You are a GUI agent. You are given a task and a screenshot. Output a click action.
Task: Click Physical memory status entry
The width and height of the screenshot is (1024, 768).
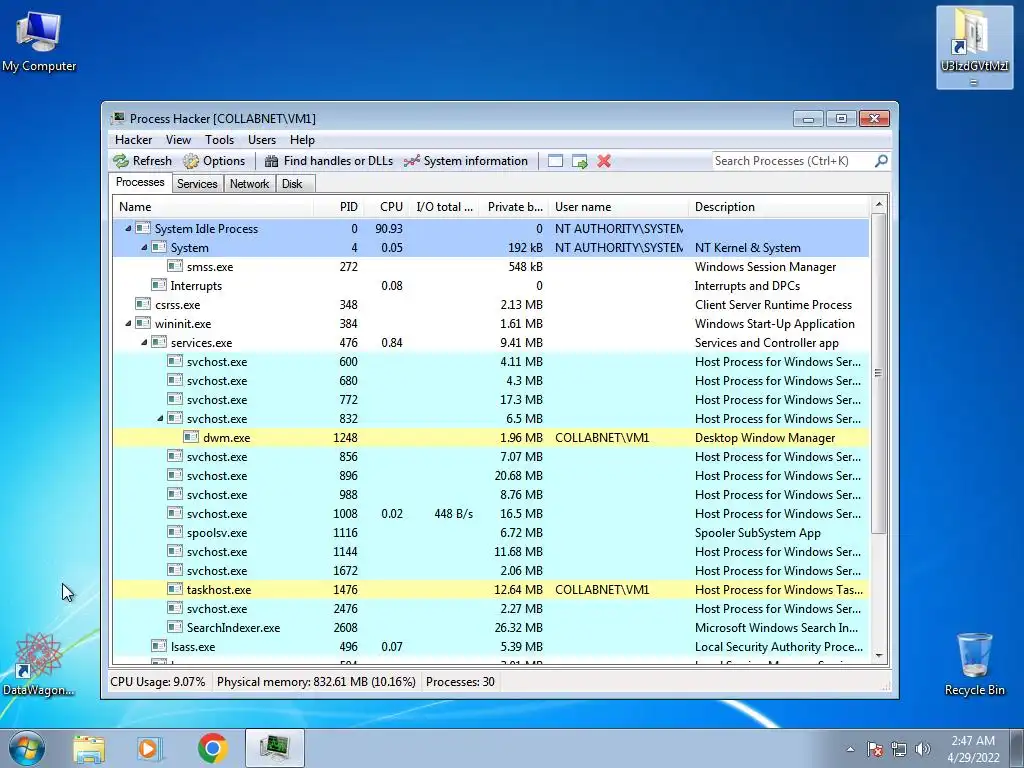316,682
